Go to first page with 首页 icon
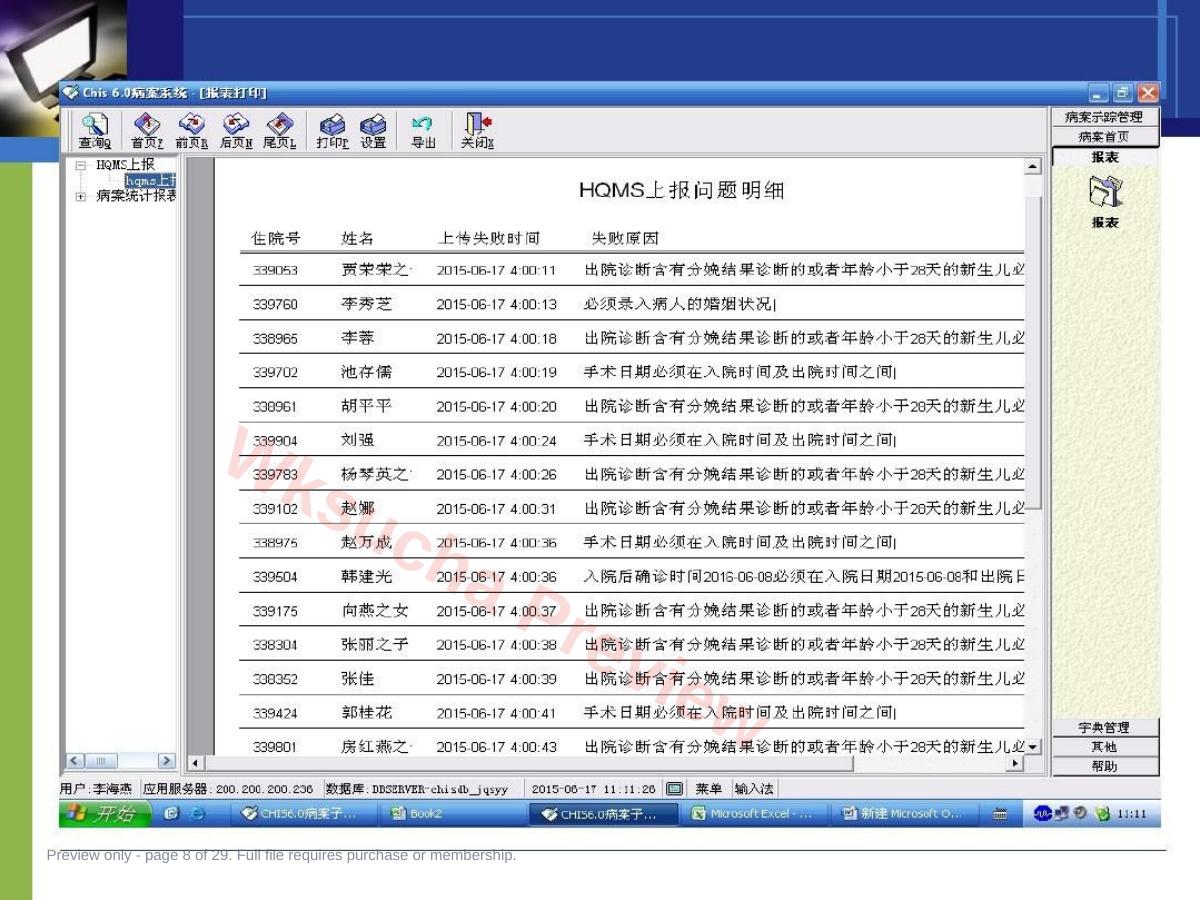1200x900 pixels. tap(146, 131)
